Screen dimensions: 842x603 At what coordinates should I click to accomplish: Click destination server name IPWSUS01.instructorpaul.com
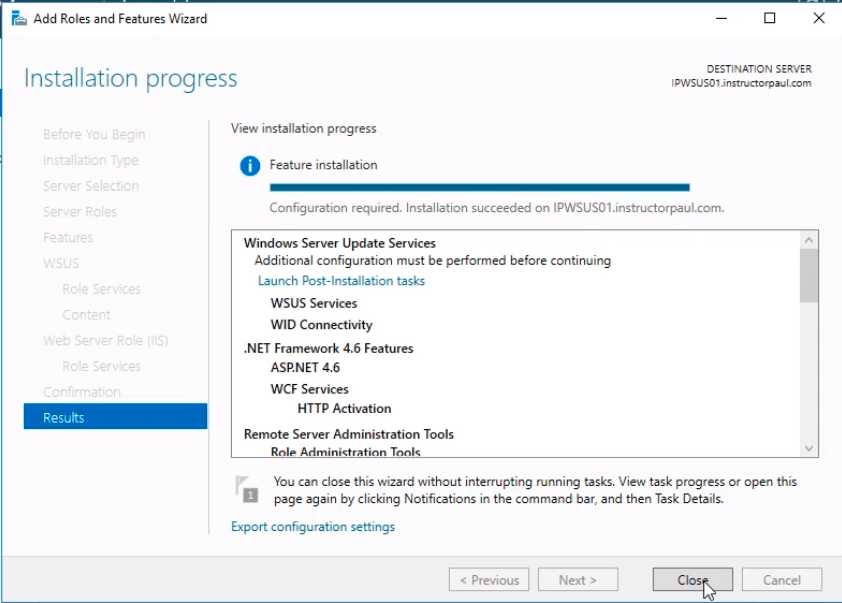[x=741, y=83]
